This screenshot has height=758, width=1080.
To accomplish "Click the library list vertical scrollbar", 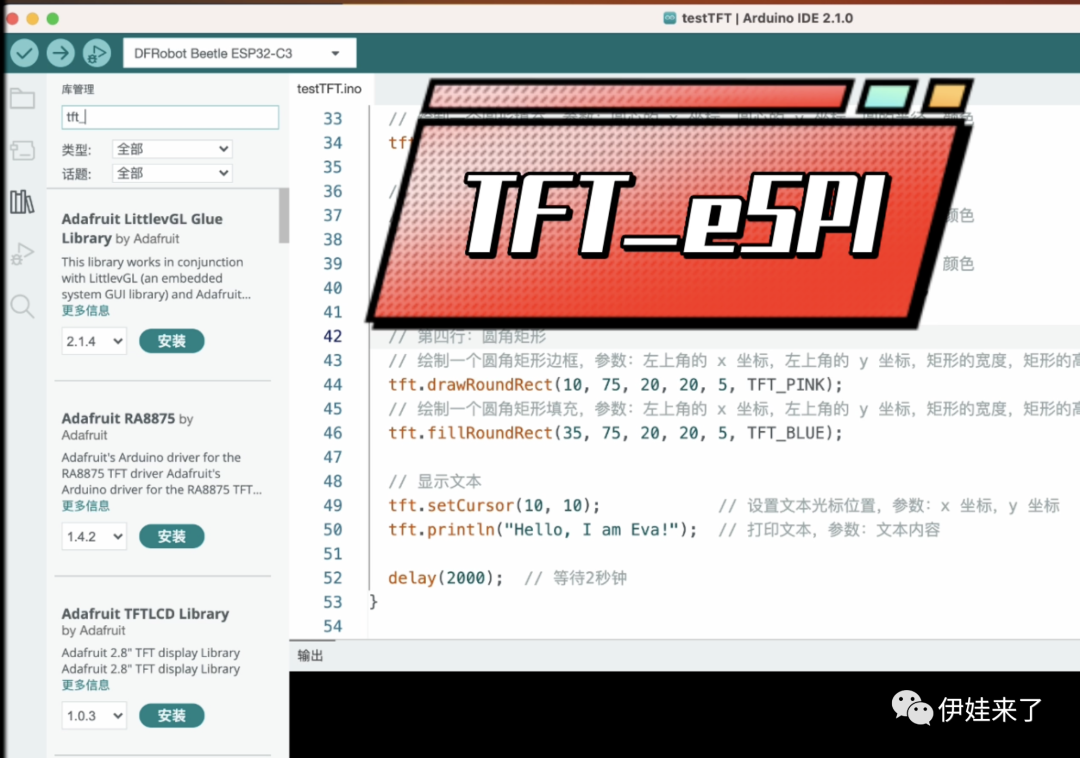I will tap(284, 215).
